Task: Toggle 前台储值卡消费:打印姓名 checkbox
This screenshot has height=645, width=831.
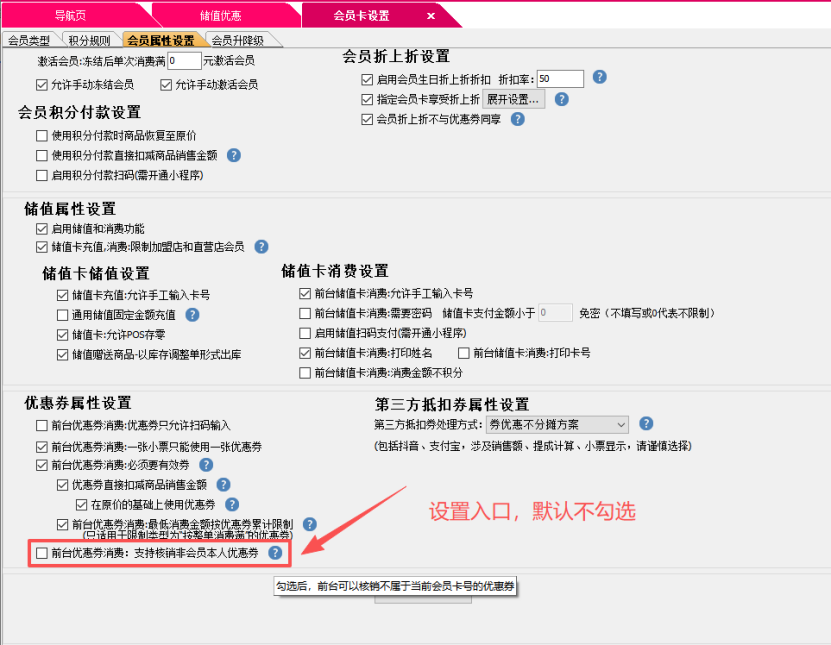Action: click(x=305, y=353)
